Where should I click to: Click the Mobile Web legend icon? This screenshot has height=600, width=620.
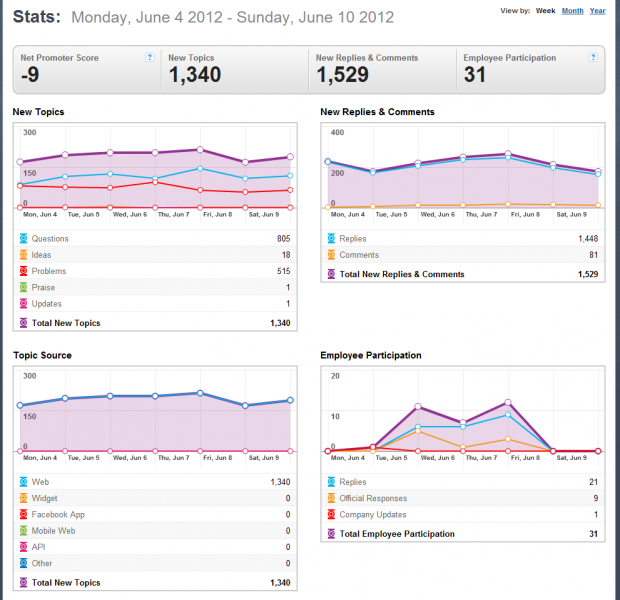24,530
